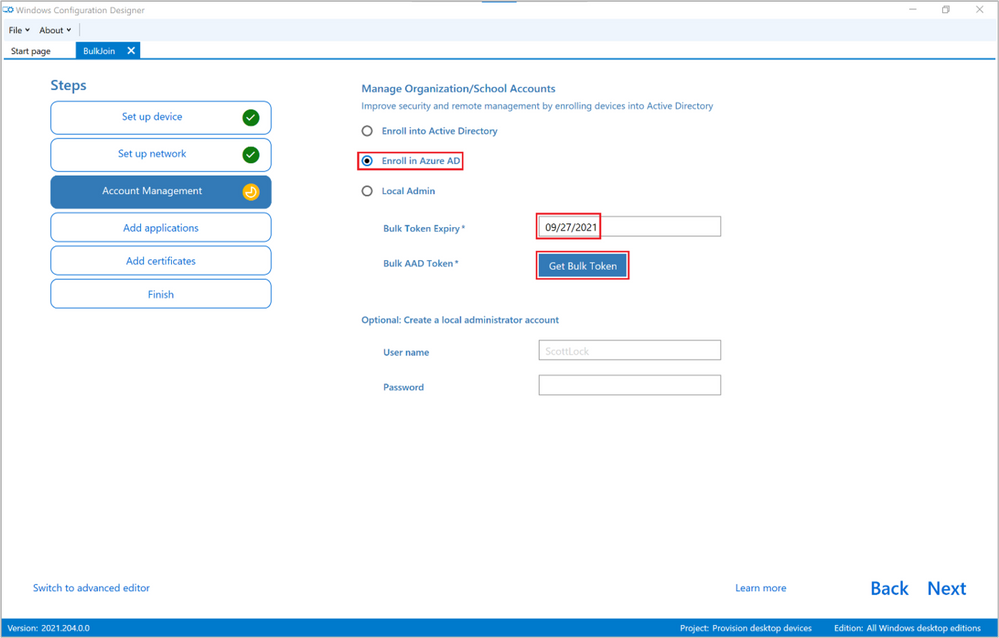Click the Version 2021.204.0.0 status text
The width and height of the screenshot is (999, 638).
pyautogui.click(x=48, y=628)
